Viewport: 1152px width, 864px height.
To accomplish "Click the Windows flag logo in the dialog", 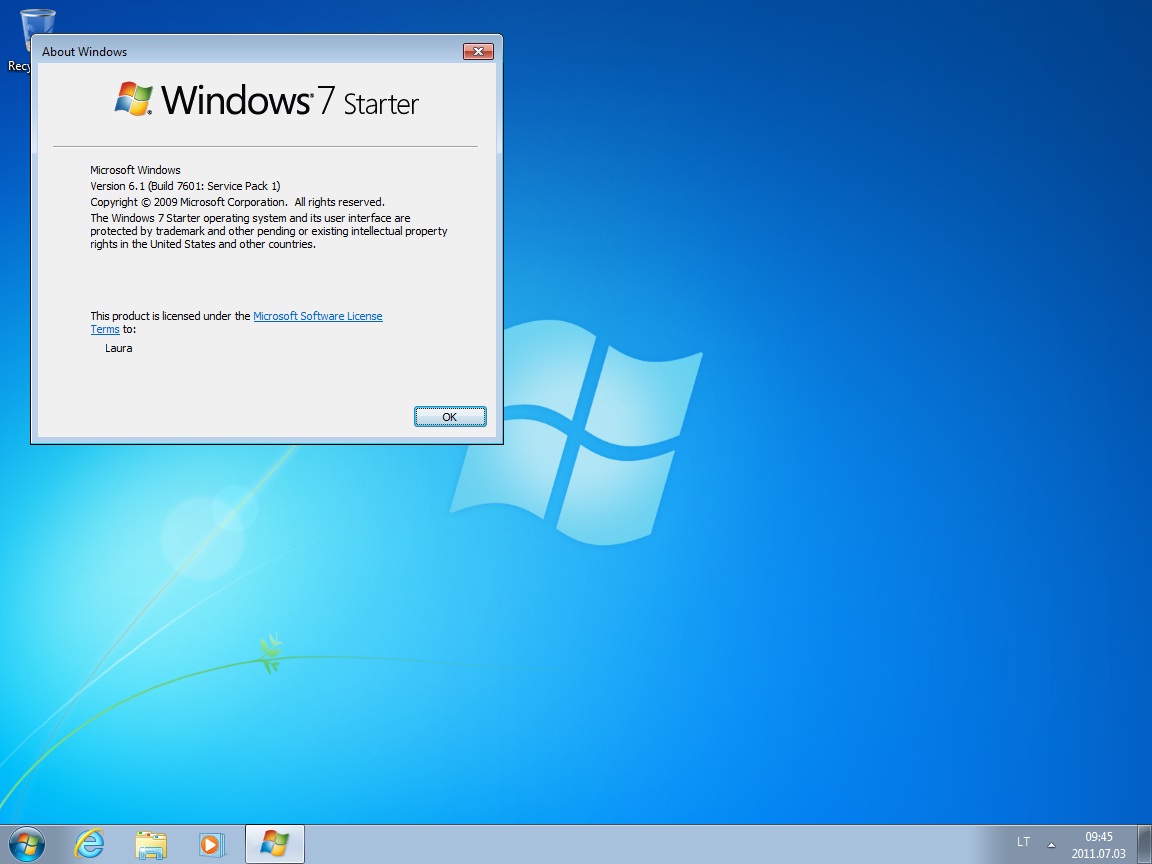I will (x=133, y=100).
